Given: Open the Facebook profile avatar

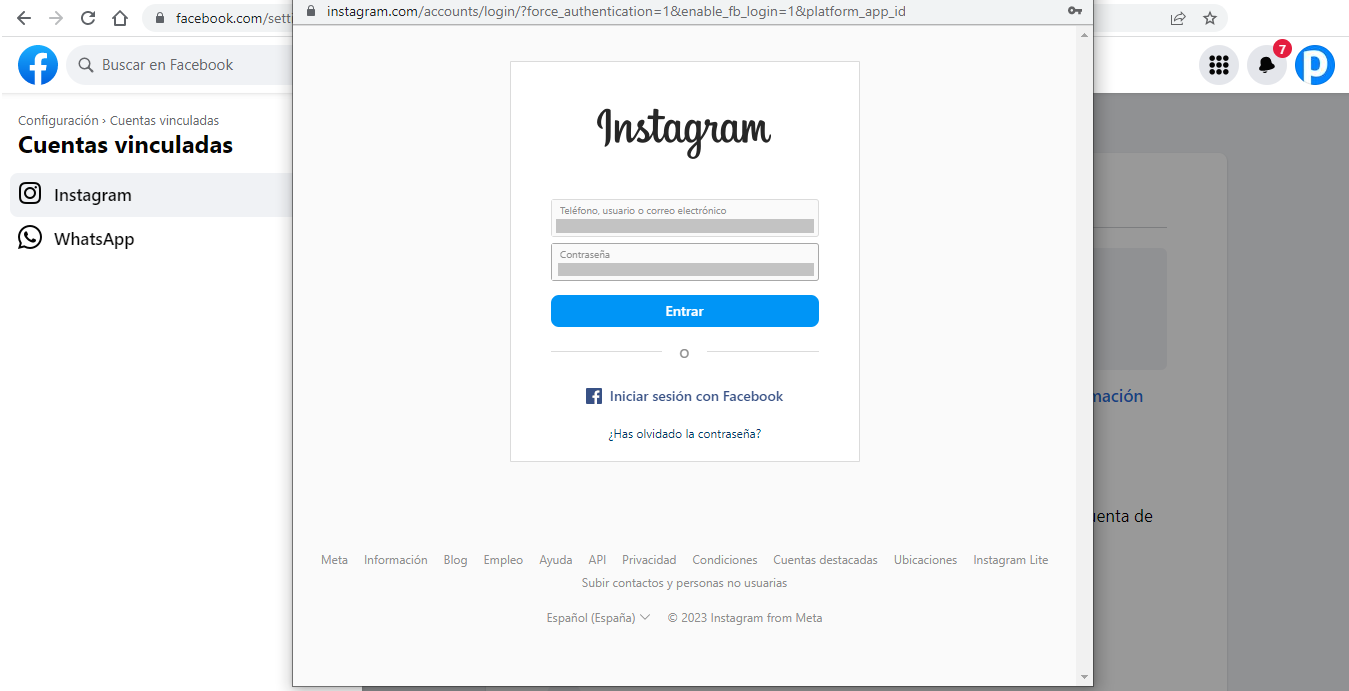Looking at the screenshot, I should click(1314, 65).
